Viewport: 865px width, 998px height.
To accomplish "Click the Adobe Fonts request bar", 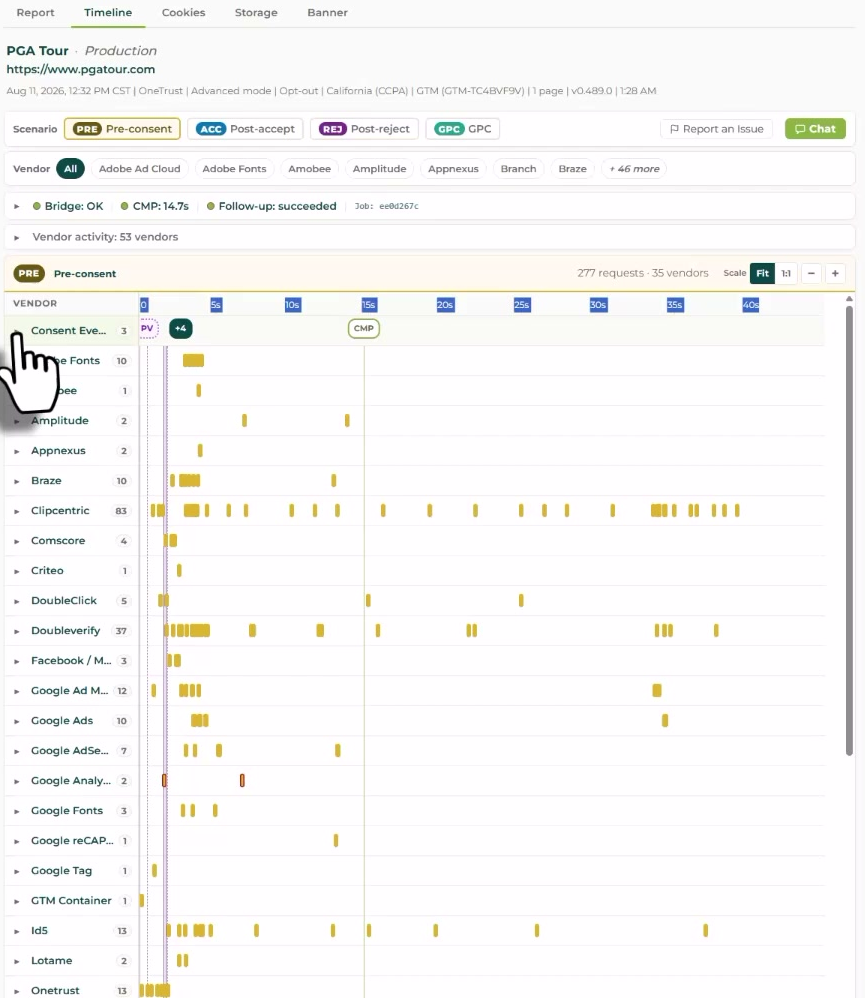I will (193, 360).
